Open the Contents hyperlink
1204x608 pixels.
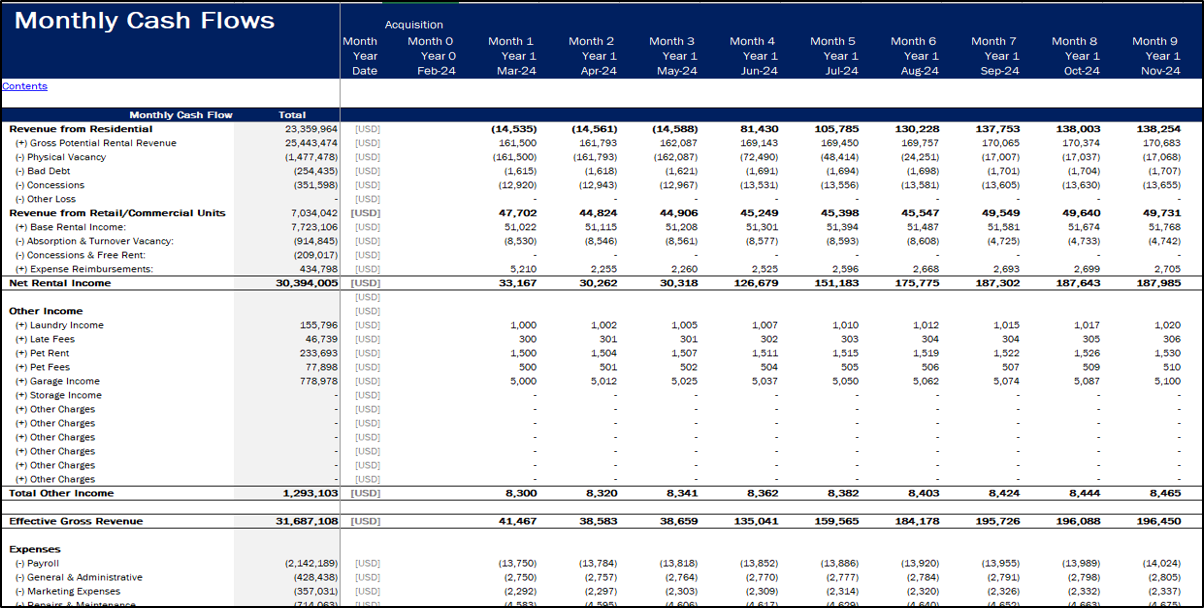24,86
